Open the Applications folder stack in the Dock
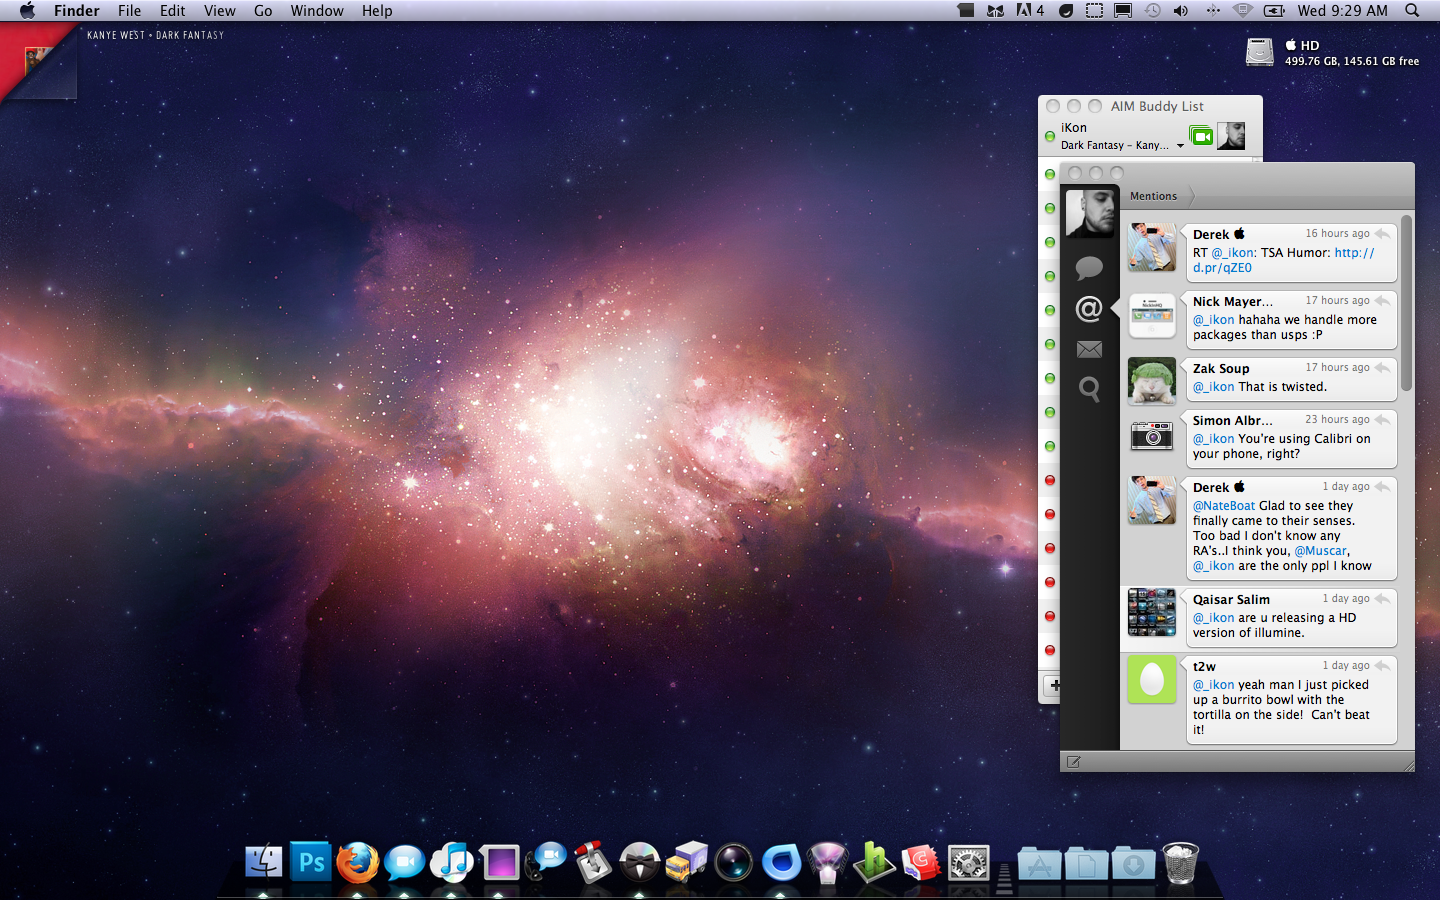The width and height of the screenshot is (1440, 900). 1040,862
